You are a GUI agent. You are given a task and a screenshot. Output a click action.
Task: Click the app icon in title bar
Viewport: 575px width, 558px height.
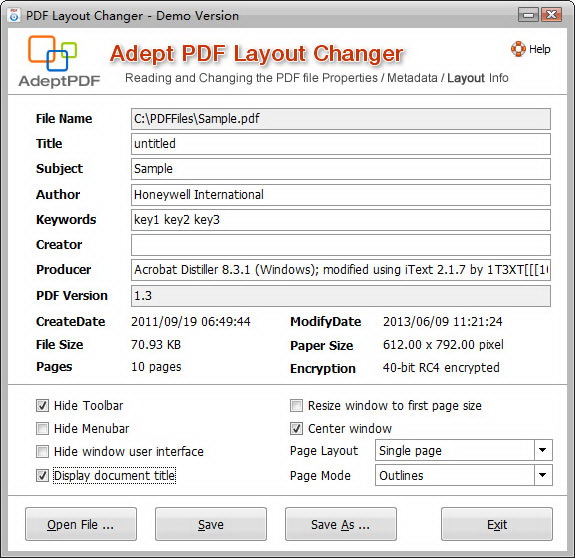coord(14,15)
